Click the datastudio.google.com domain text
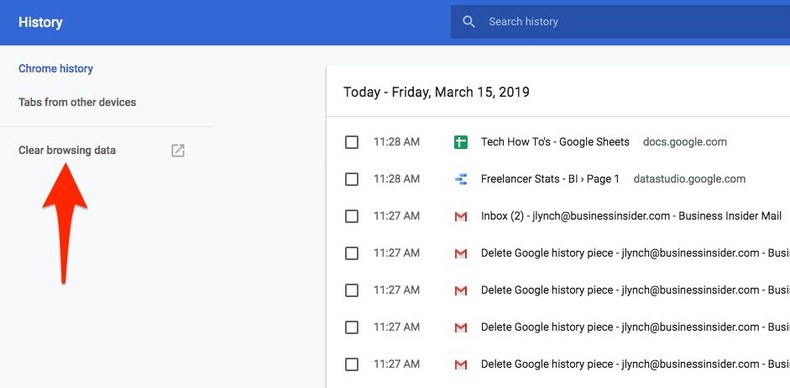 point(689,179)
